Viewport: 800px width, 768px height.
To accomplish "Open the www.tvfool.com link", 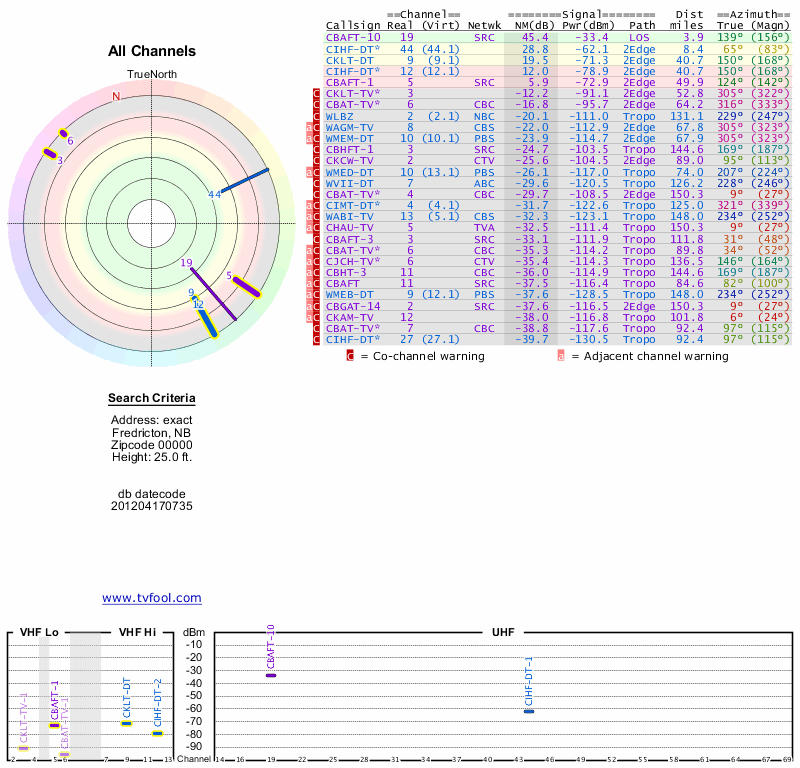I will tap(152, 598).
